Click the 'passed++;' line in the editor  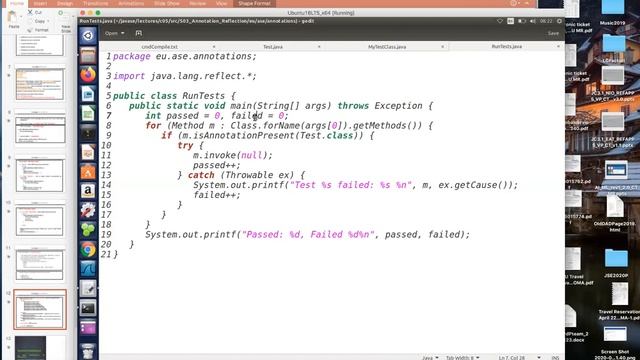pos(217,165)
